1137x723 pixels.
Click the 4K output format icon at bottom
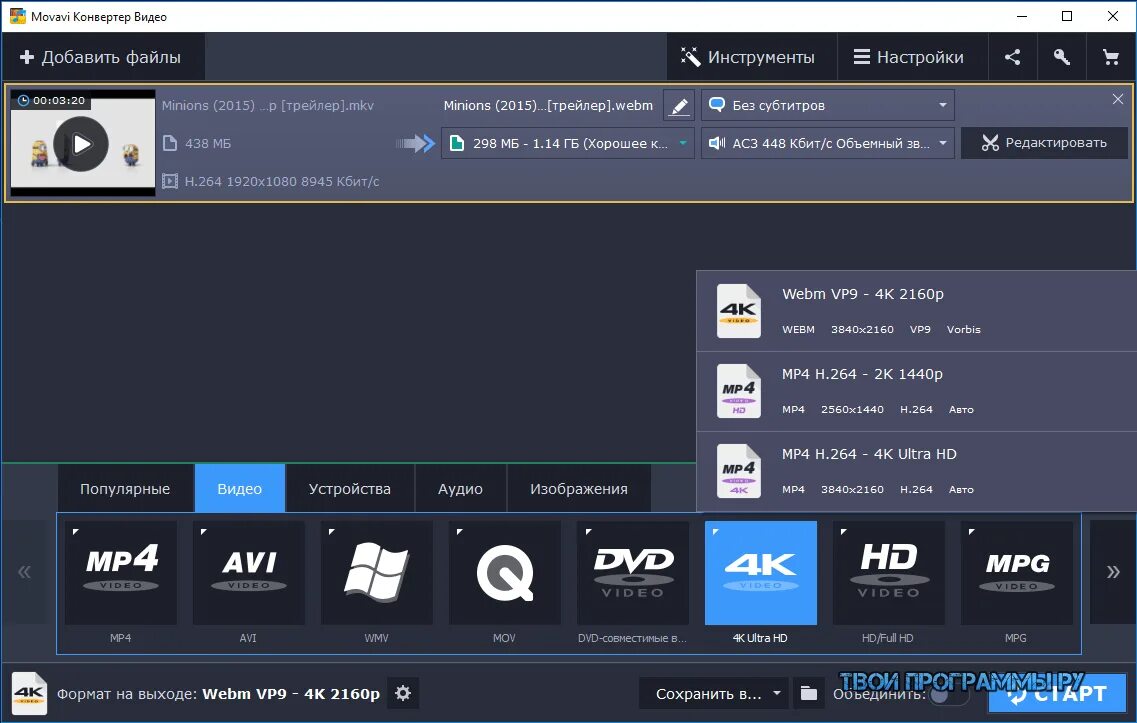[30, 694]
